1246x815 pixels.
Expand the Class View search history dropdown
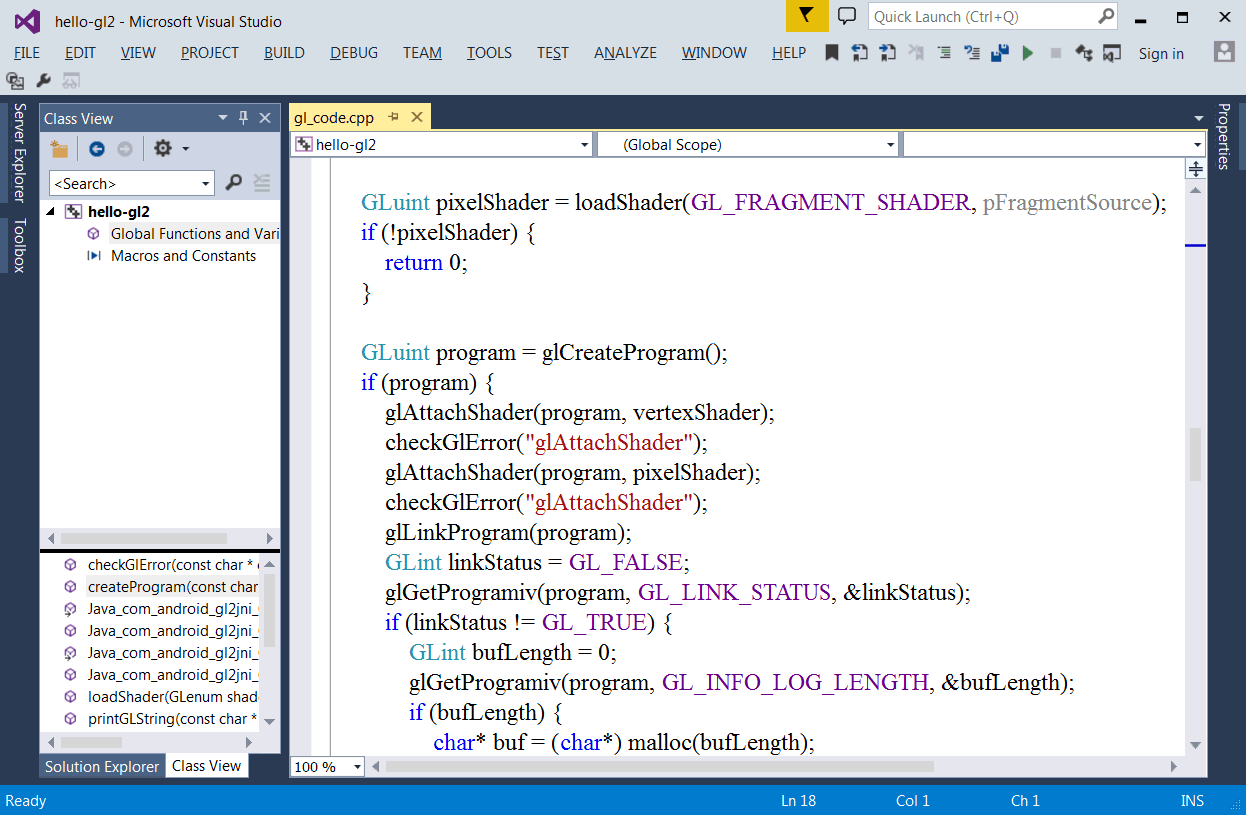pyautogui.click(x=206, y=183)
